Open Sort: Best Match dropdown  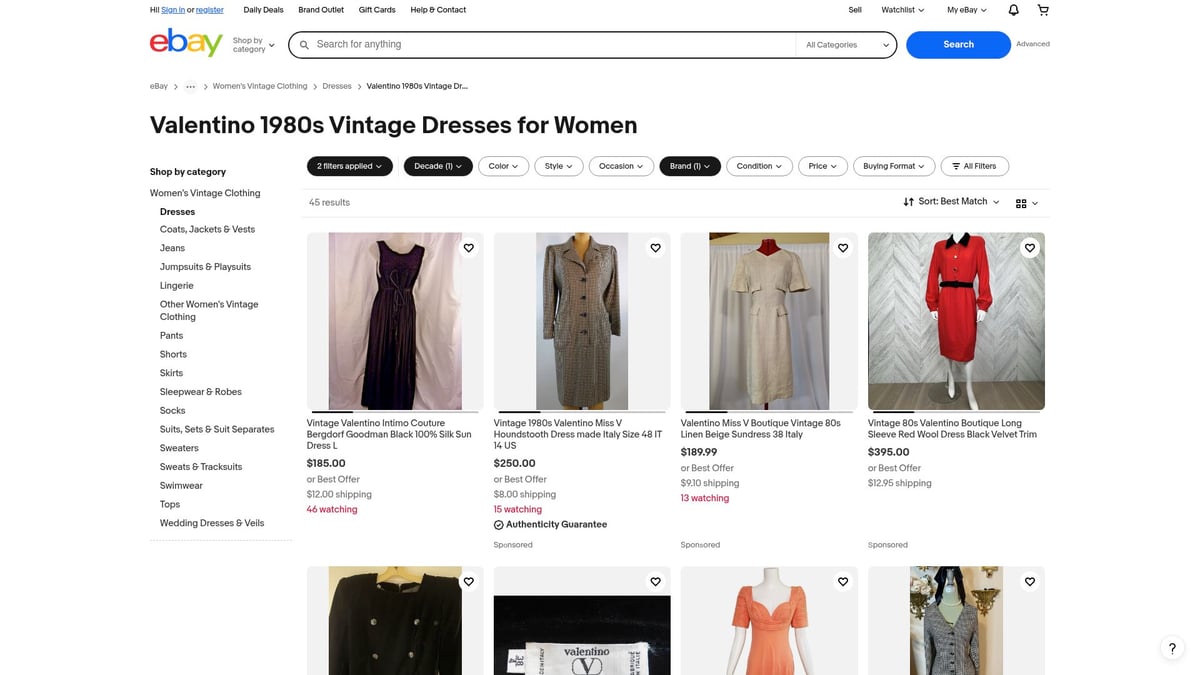pos(951,202)
